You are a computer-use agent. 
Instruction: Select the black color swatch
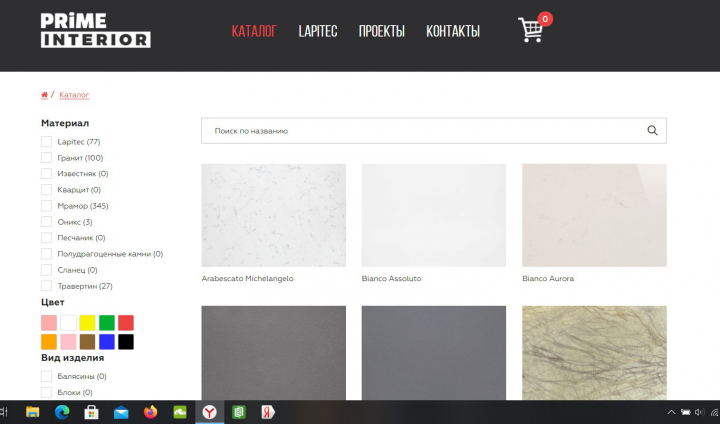point(126,342)
